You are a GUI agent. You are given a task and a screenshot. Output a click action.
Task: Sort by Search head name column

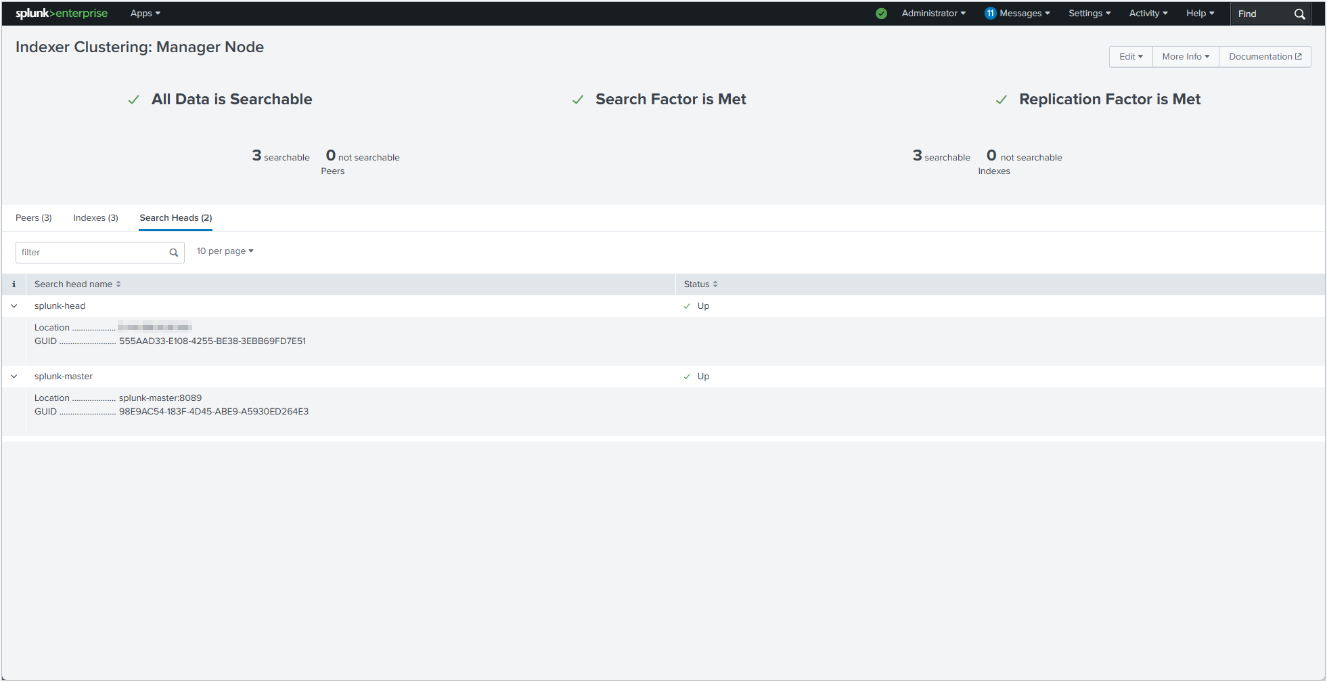click(x=77, y=284)
